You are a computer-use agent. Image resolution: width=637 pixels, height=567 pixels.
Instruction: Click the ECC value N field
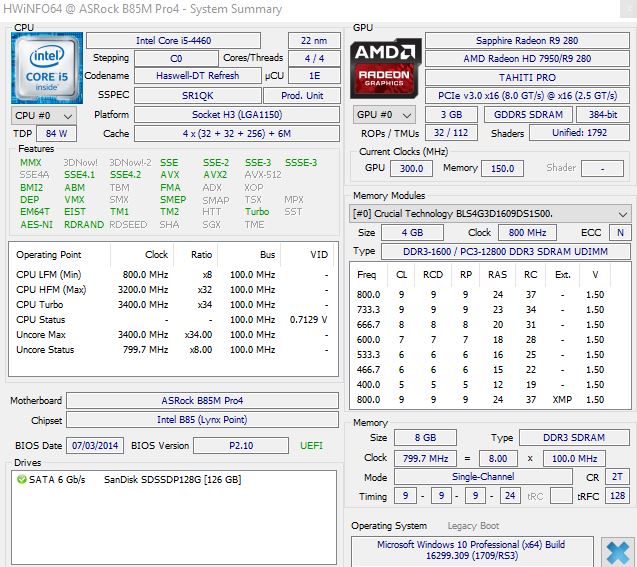(x=620, y=233)
